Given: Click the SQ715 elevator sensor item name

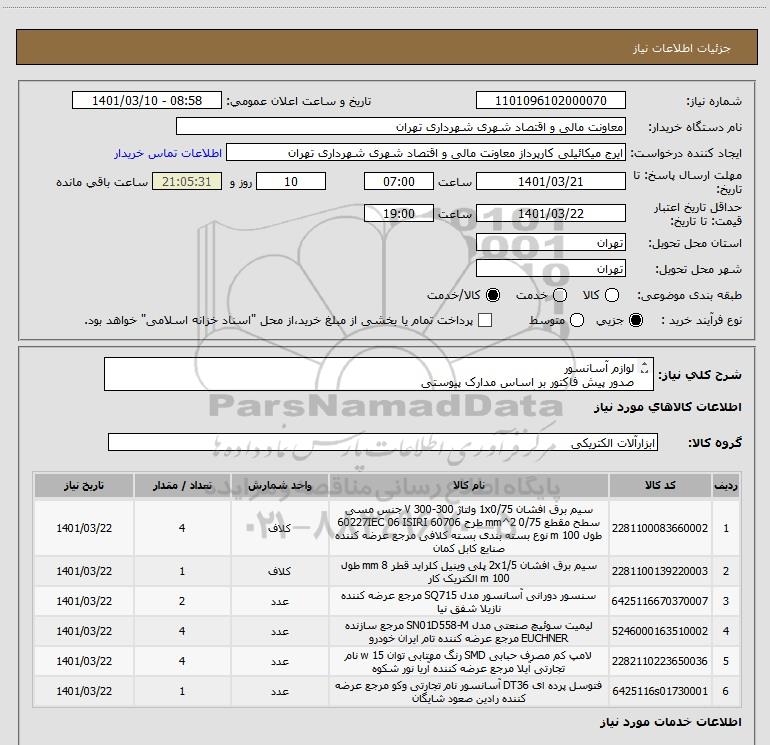Looking at the screenshot, I should [x=468, y=602].
